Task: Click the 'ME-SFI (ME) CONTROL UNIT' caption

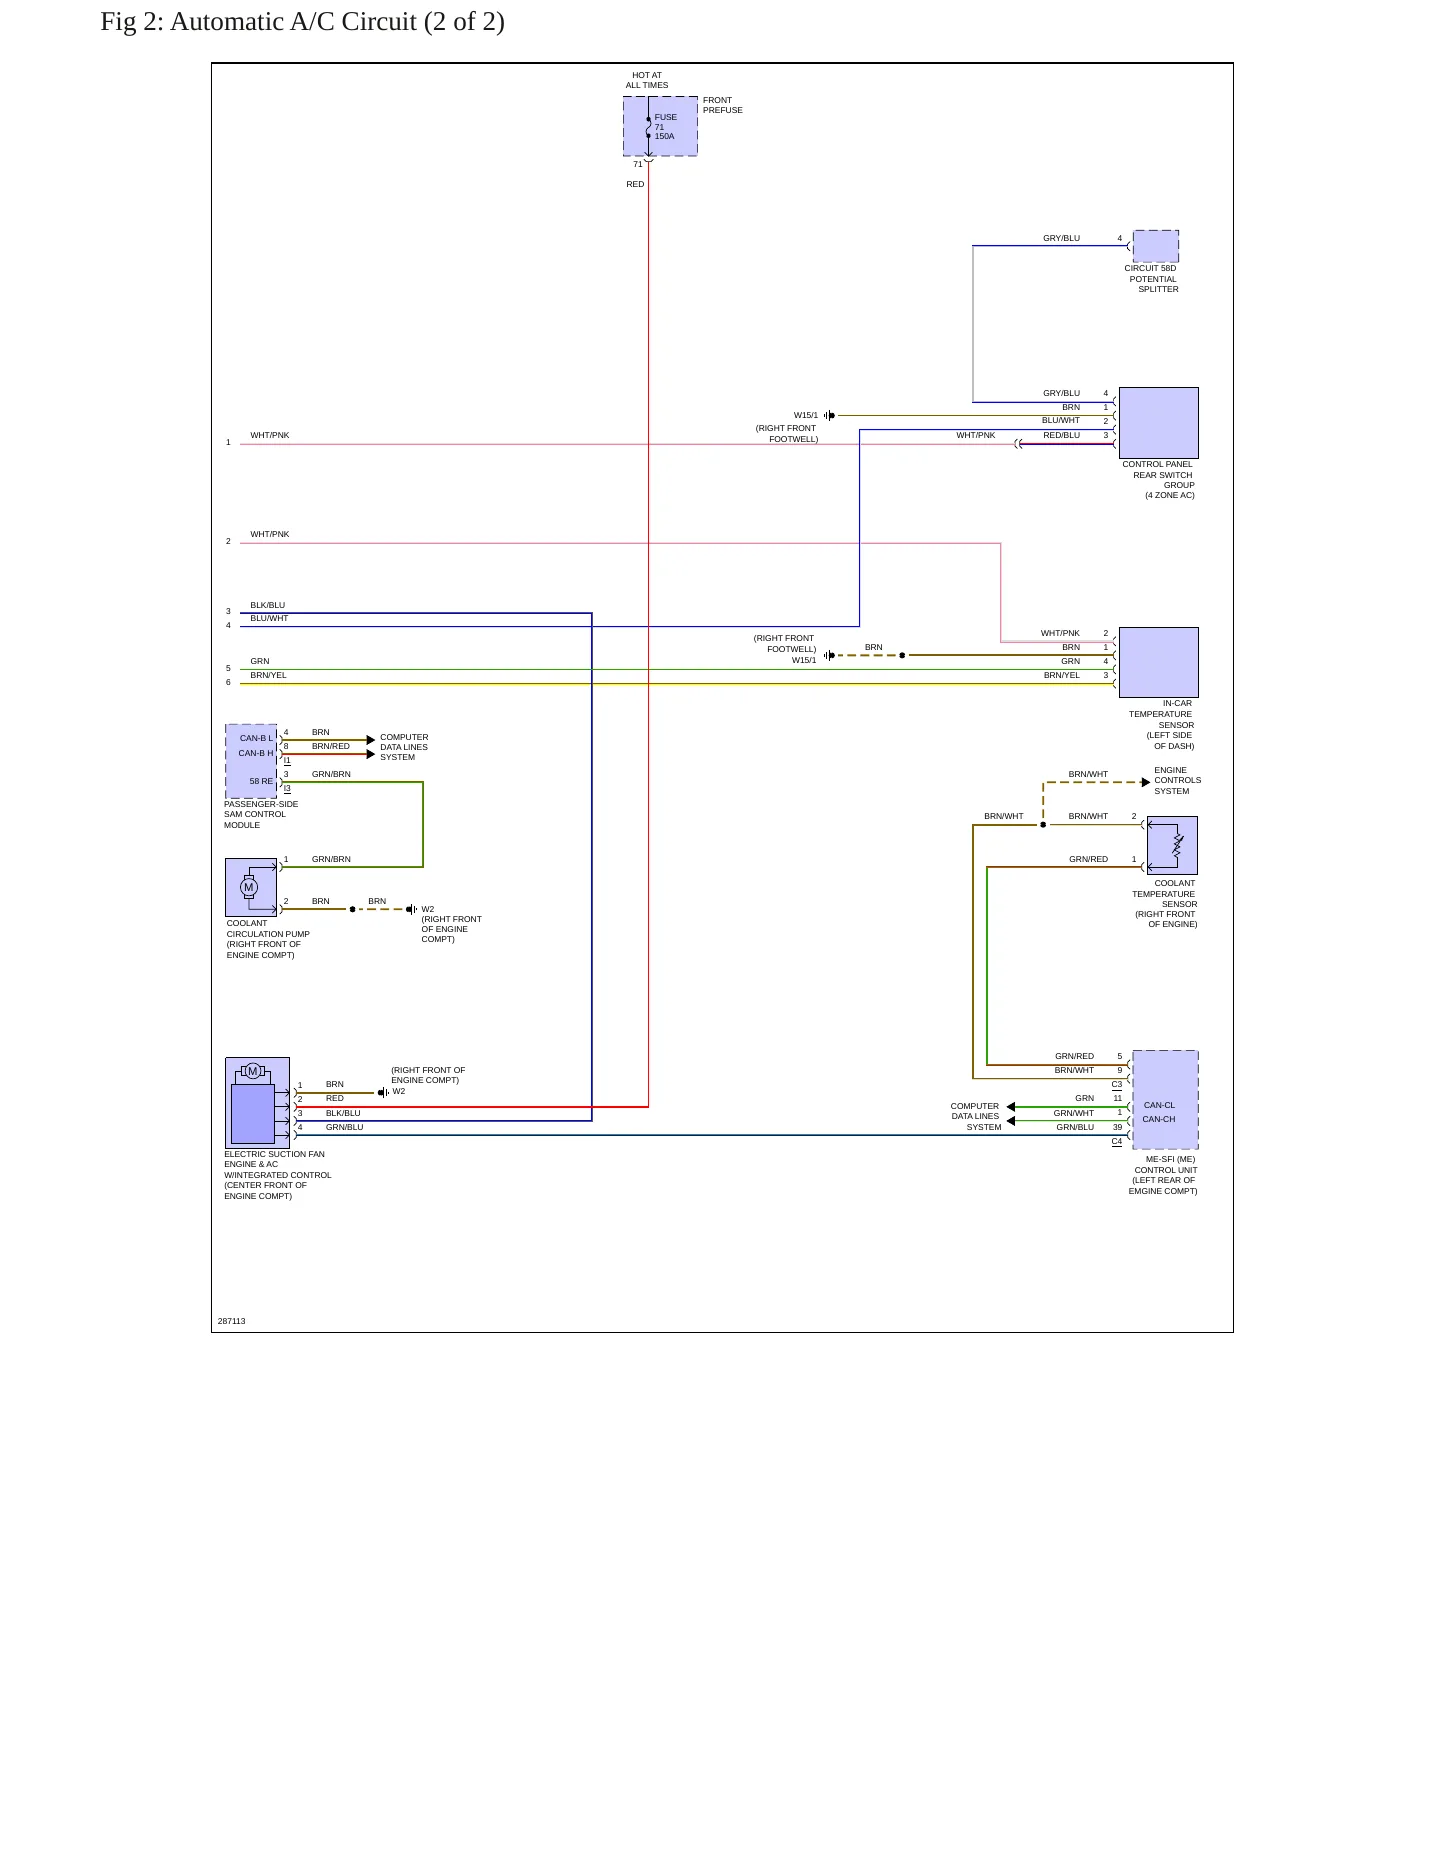Action: coord(1163,1175)
